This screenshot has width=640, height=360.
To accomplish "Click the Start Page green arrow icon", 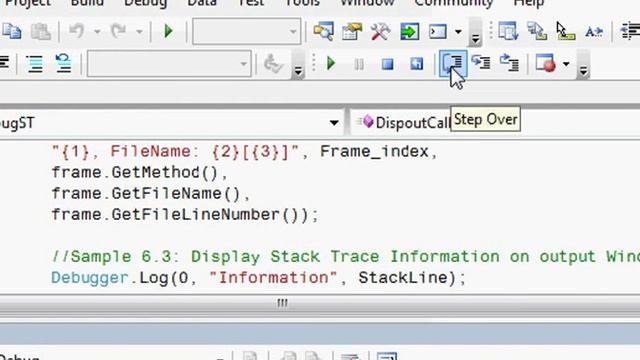I will tap(409, 31).
